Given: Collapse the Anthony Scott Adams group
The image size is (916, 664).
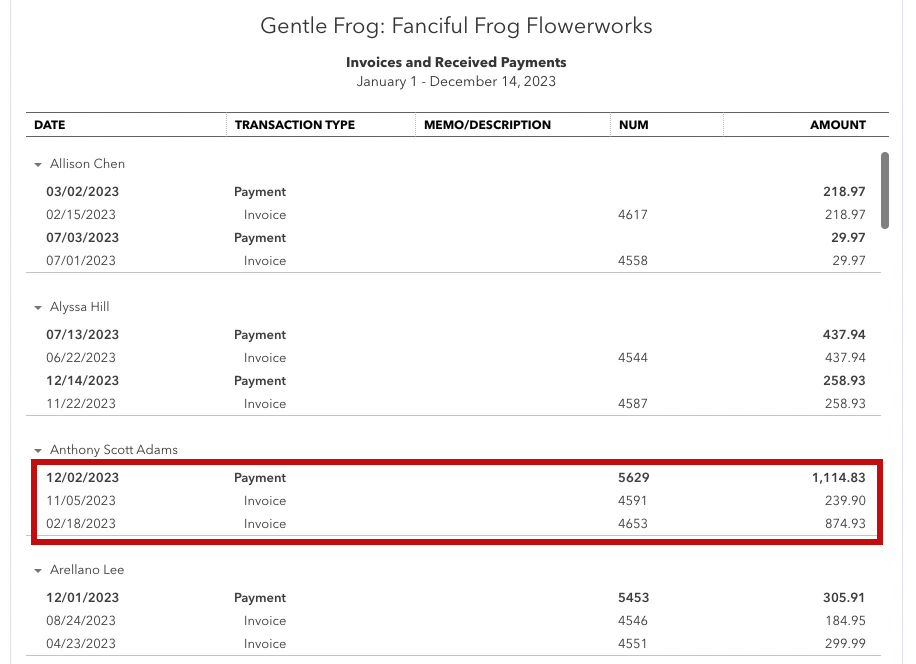Looking at the screenshot, I should [x=38, y=451].
